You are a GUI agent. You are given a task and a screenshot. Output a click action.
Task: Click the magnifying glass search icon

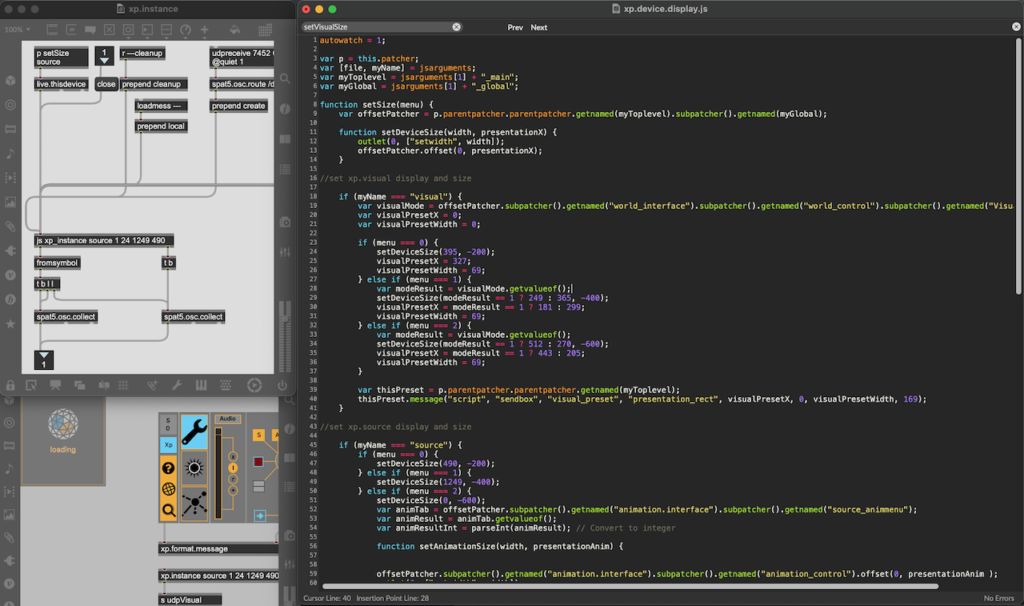coord(168,510)
